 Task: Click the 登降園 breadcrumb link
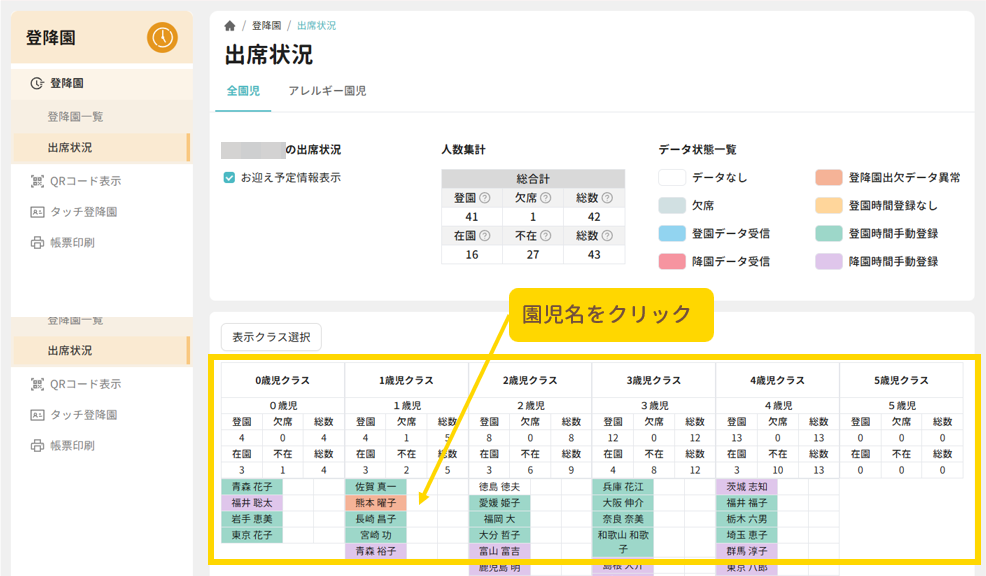pos(266,25)
